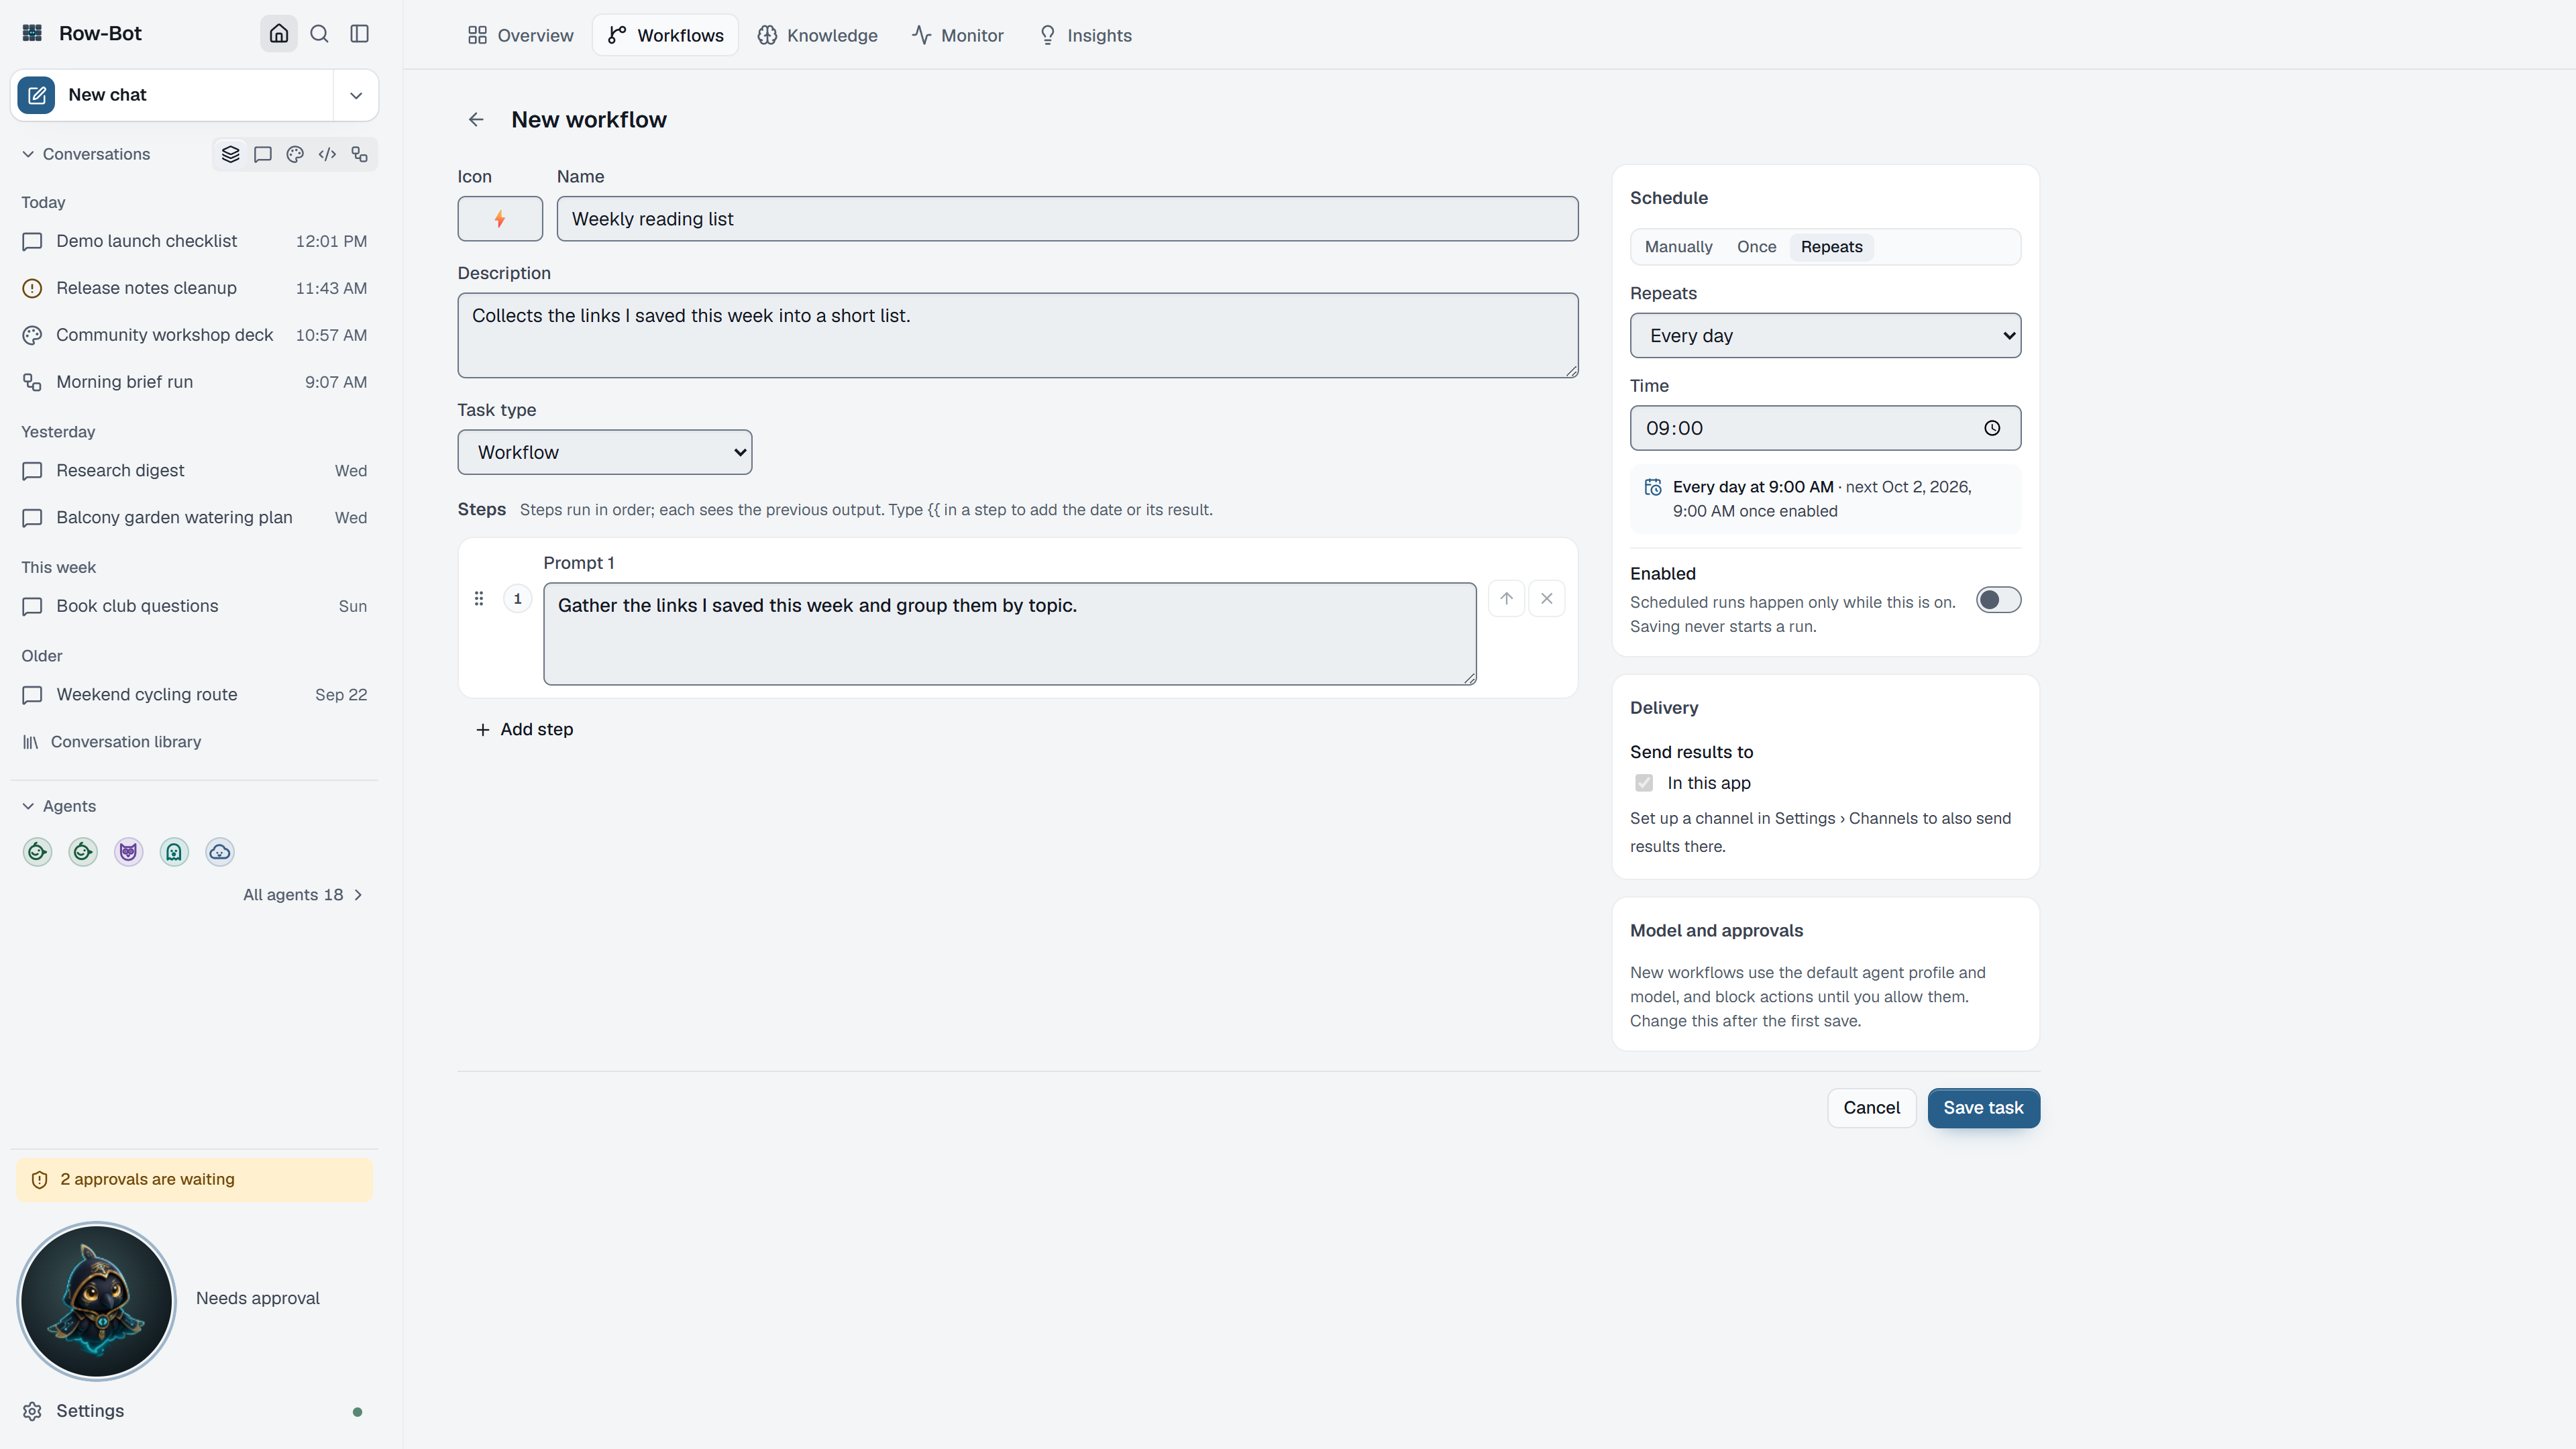Image resolution: width=2576 pixels, height=1449 pixels.
Task: Filter conversations by code icon
Action: tap(327, 154)
